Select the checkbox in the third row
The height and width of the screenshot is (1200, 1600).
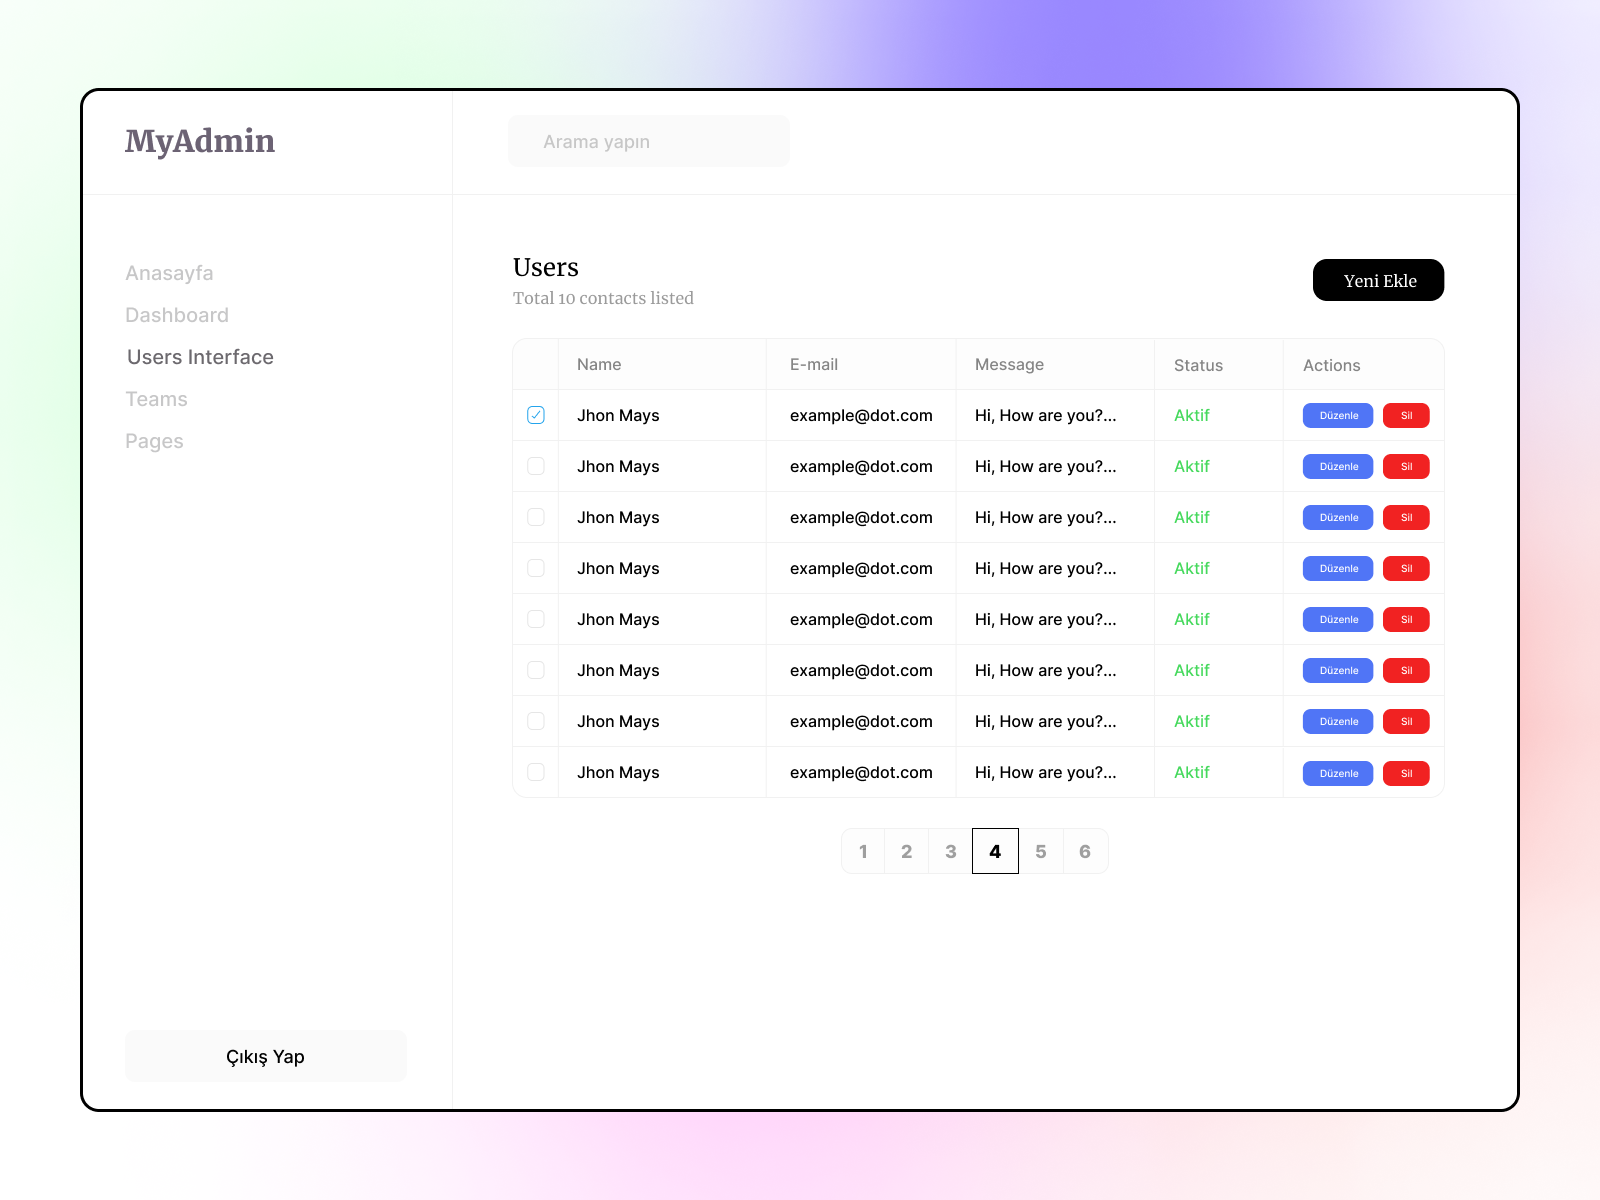[x=535, y=517]
